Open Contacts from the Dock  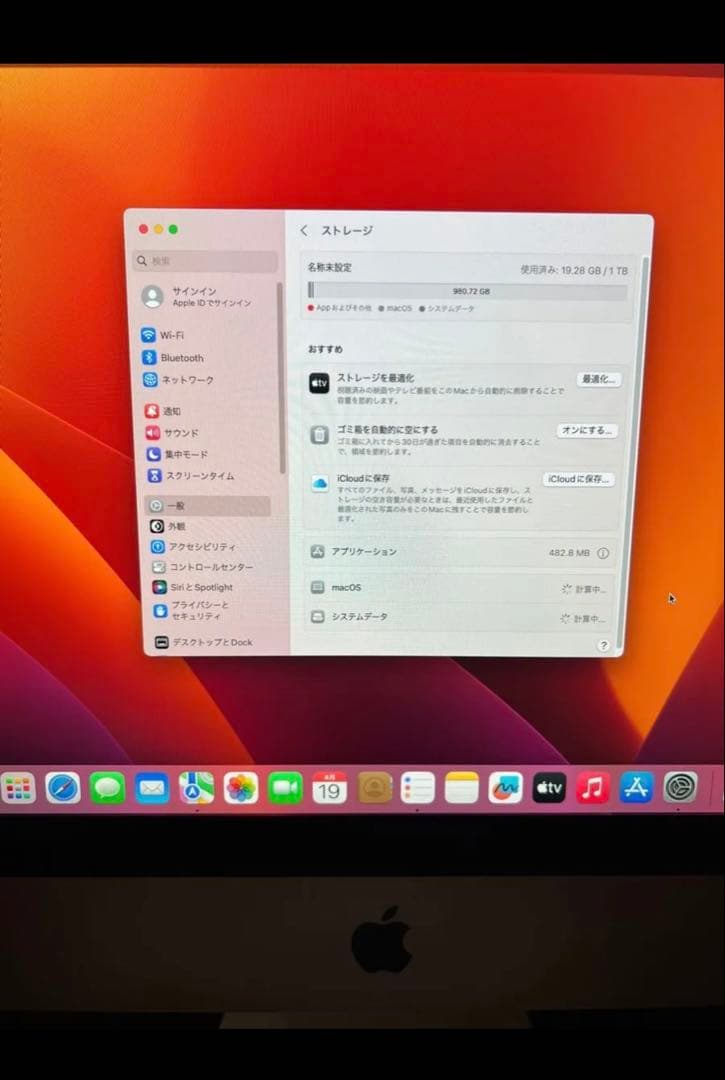click(375, 788)
